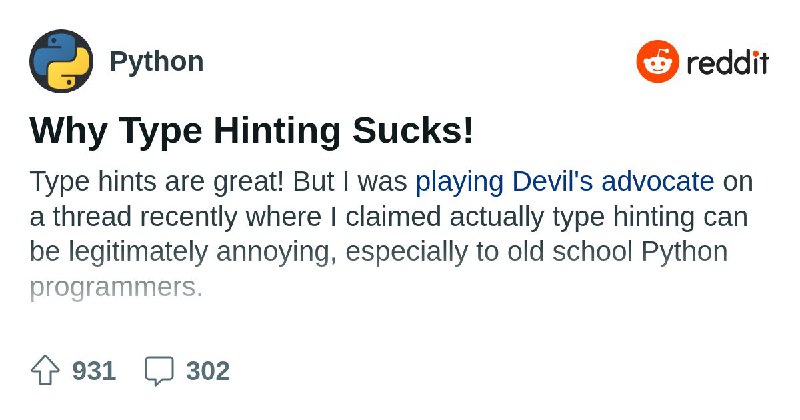
Task: Click the text line starting a thread recently
Action: coord(389,217)
